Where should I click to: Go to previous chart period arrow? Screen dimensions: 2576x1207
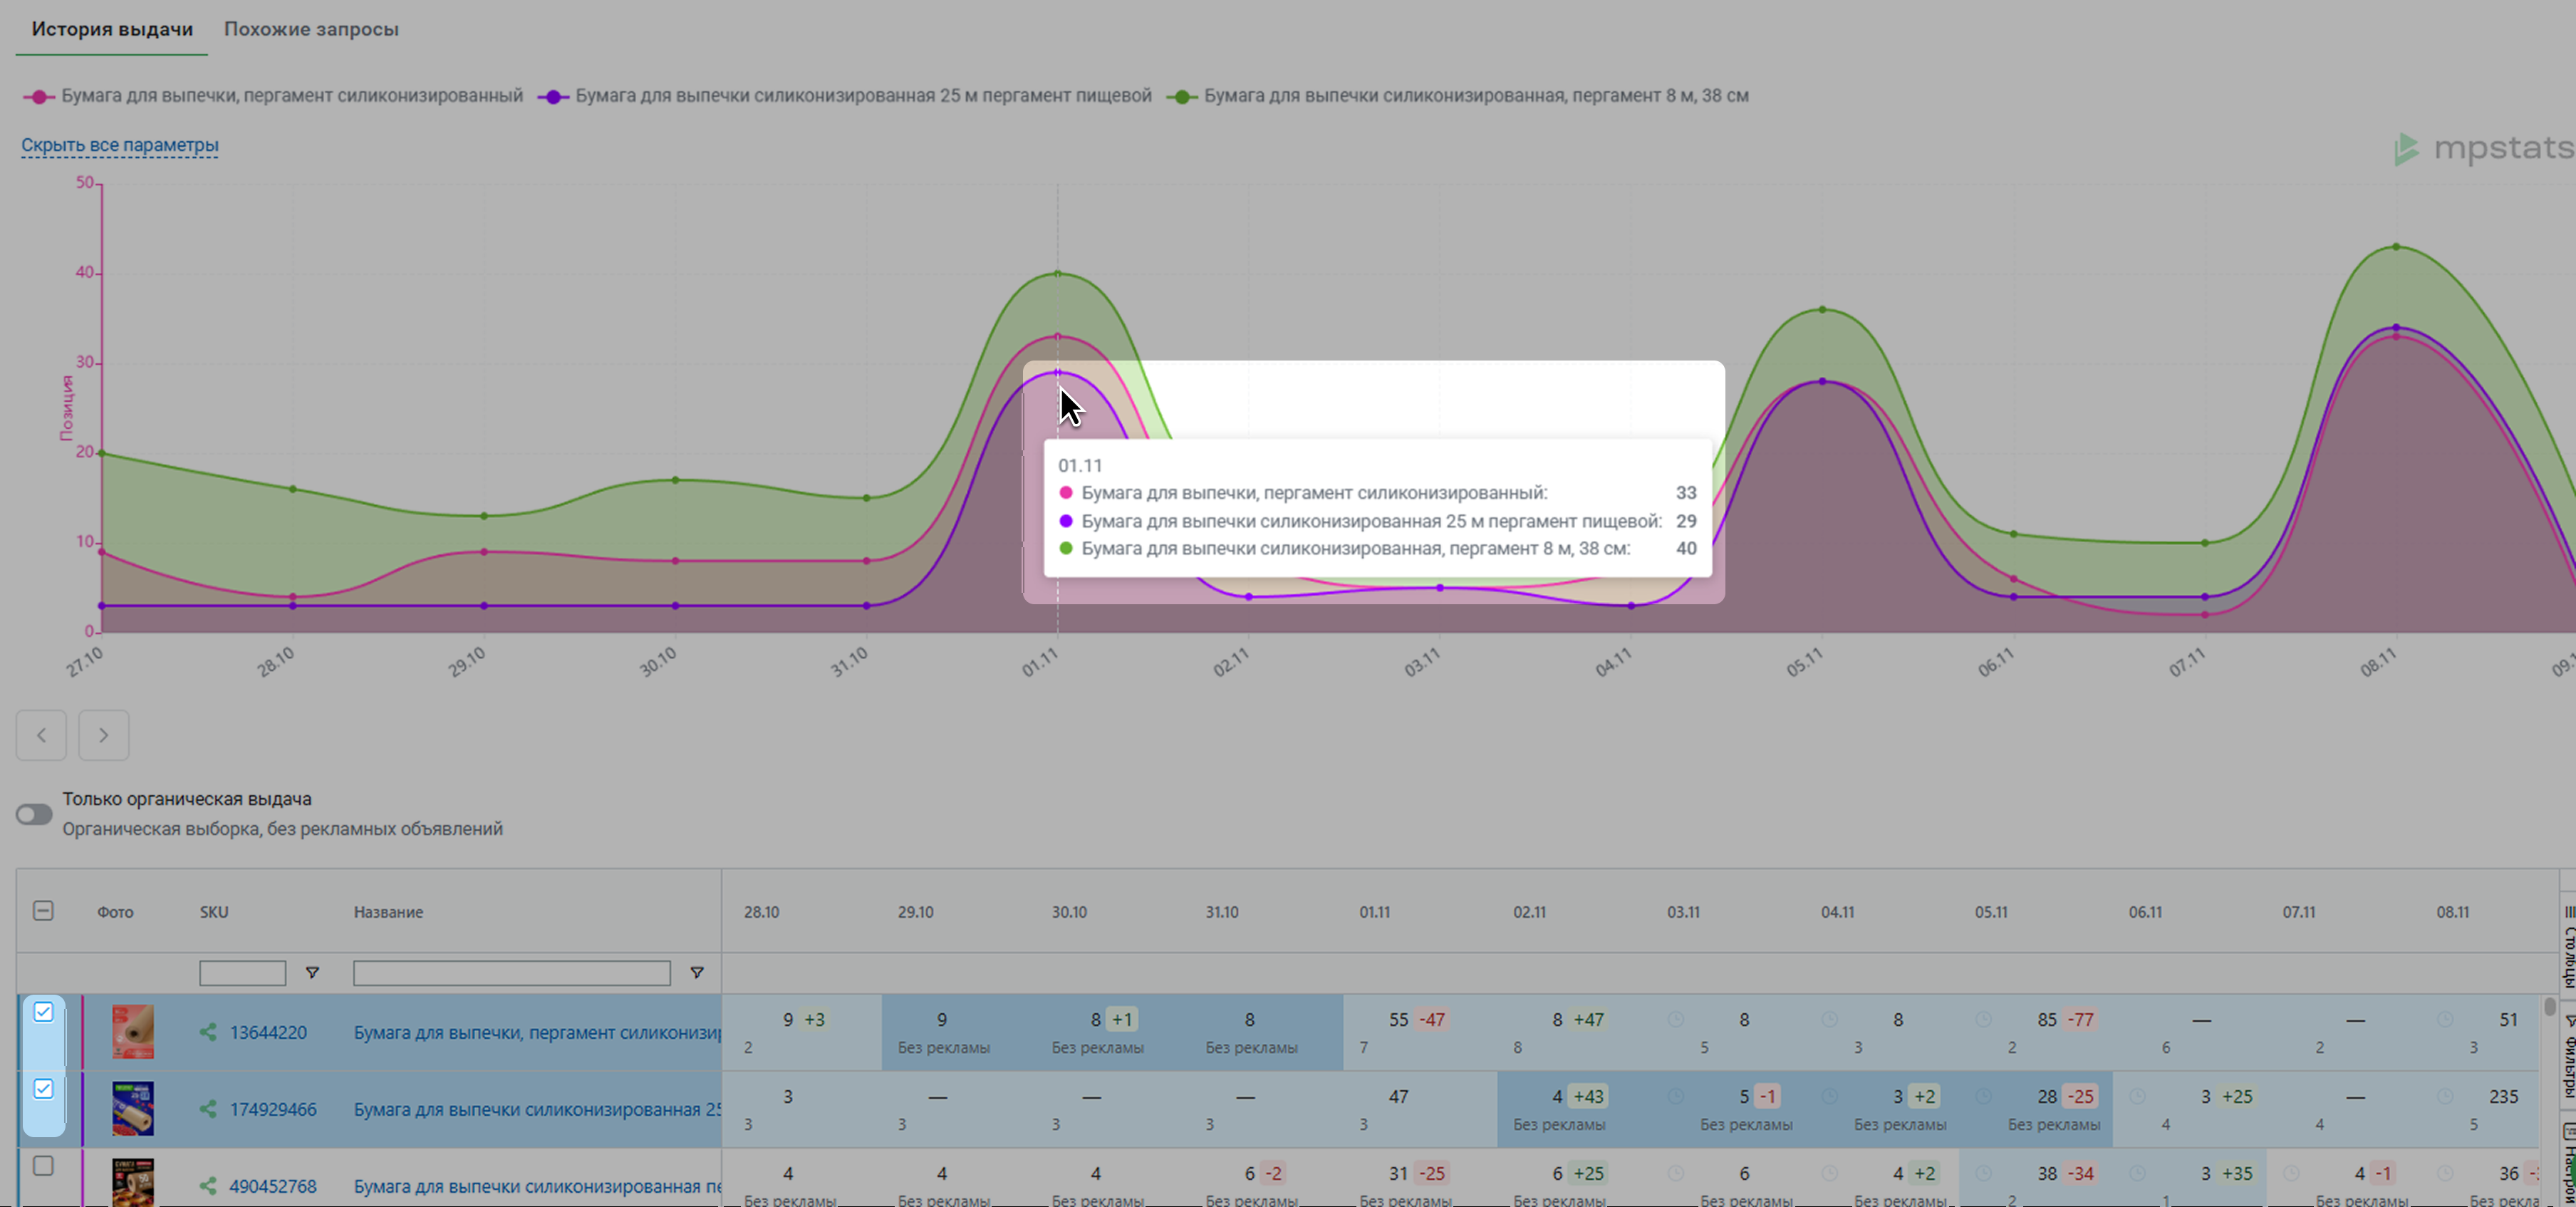[x=41, y=735]
